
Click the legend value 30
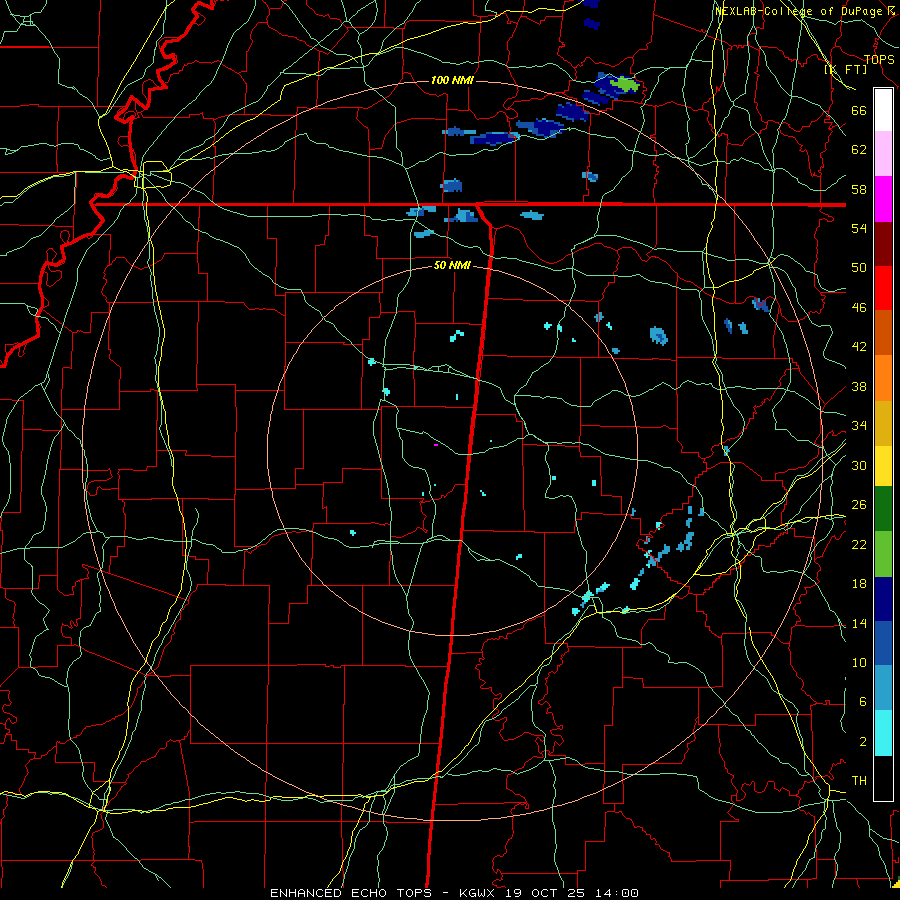859,465
